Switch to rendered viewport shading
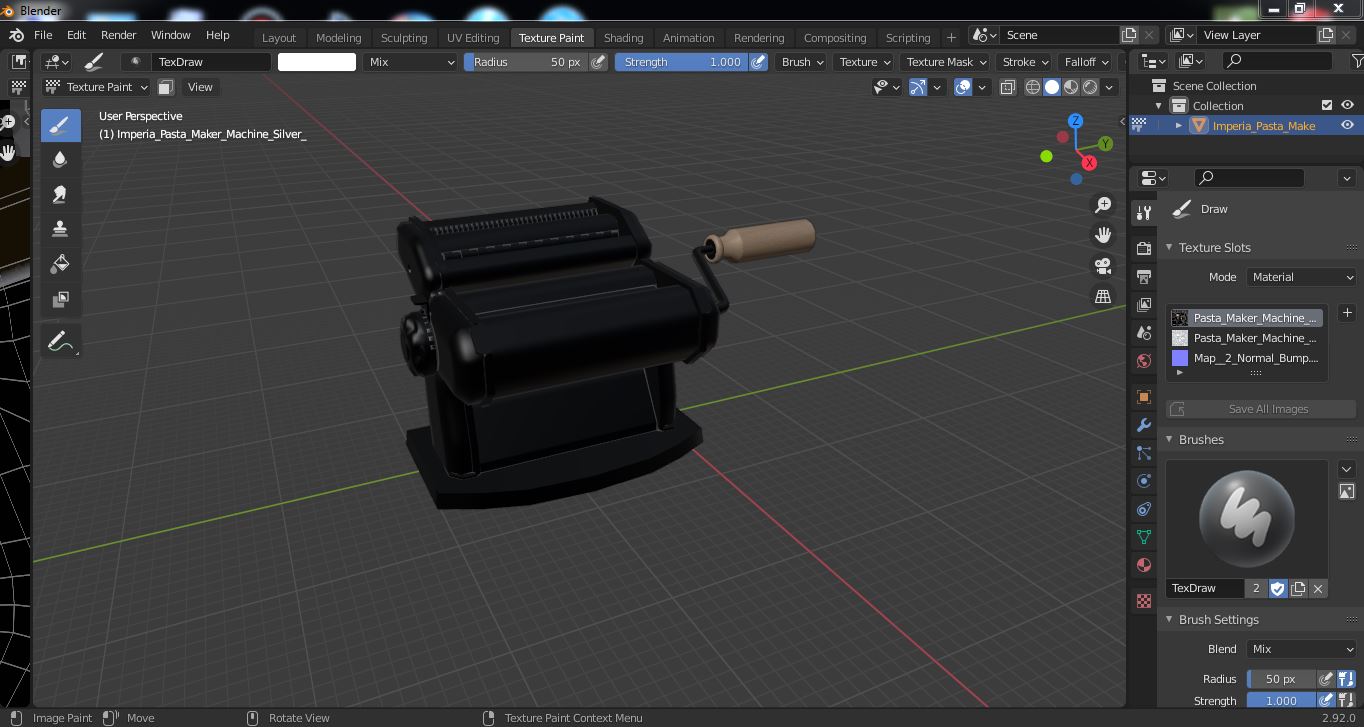This screenshot has width=1364, height=727. [x=1090, y=87]
